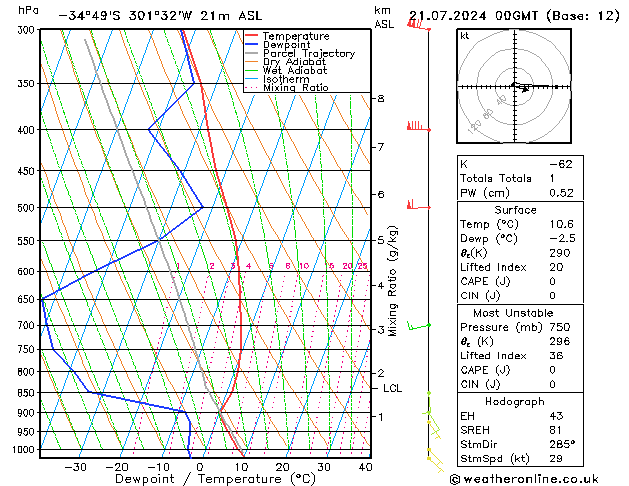Screen dimensions: 629x486
Task: Click the 'km ASL' altitude axis label
Action: [x=384, y=17]
